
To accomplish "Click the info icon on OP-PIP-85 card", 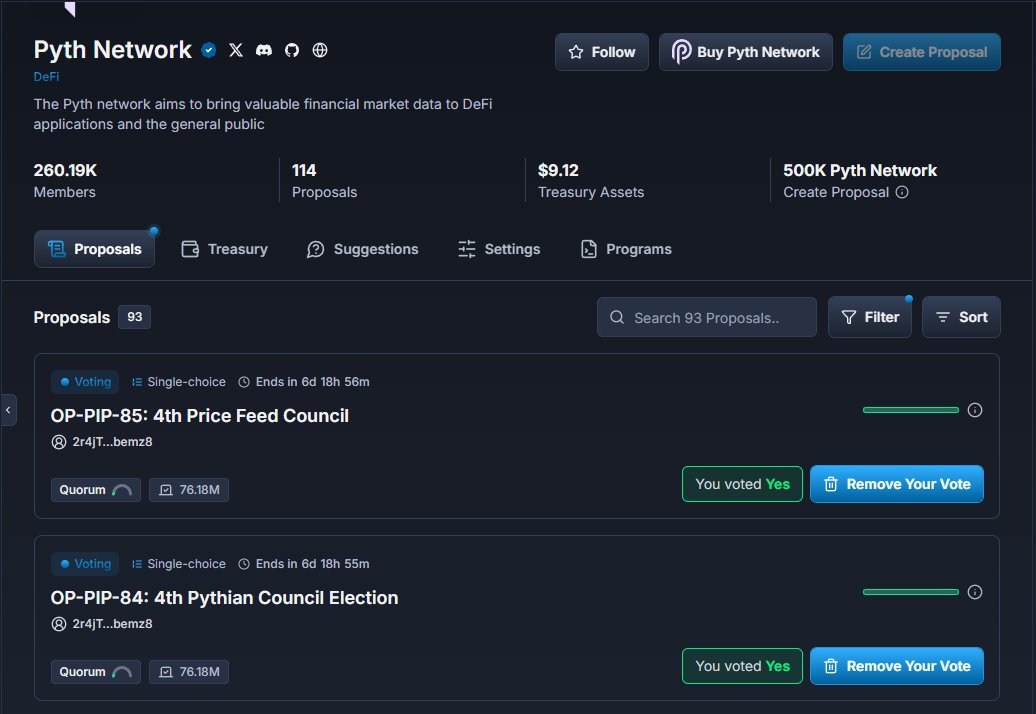I will pos(975,410).
